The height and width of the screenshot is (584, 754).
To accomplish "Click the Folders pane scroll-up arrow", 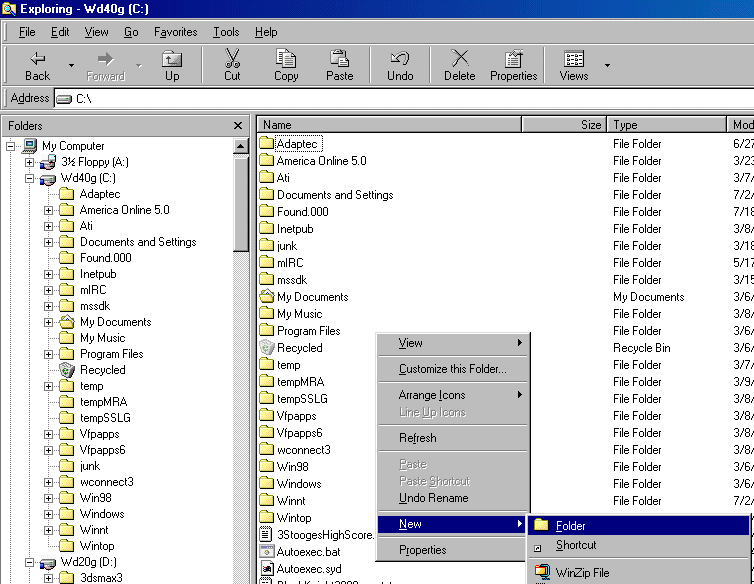I will point(241,146).
